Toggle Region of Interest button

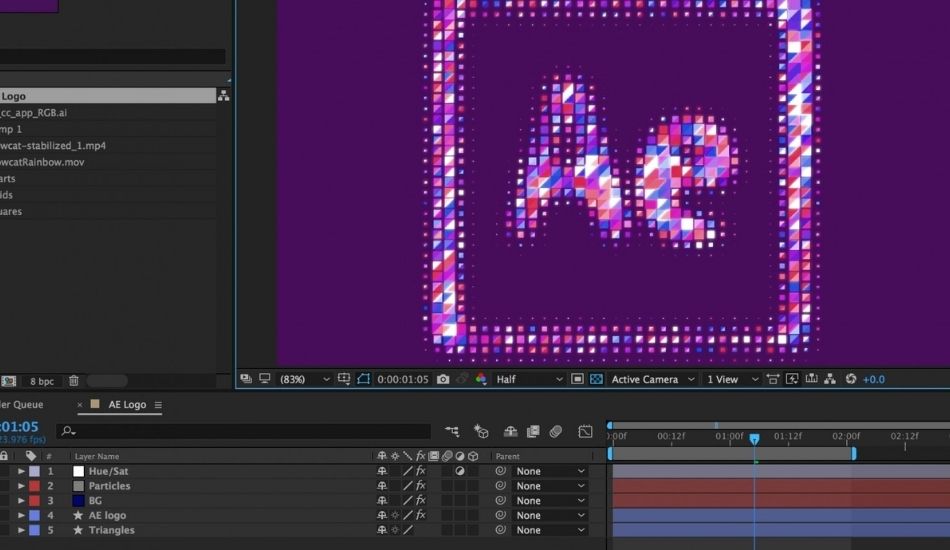click(x=363, y=380)
